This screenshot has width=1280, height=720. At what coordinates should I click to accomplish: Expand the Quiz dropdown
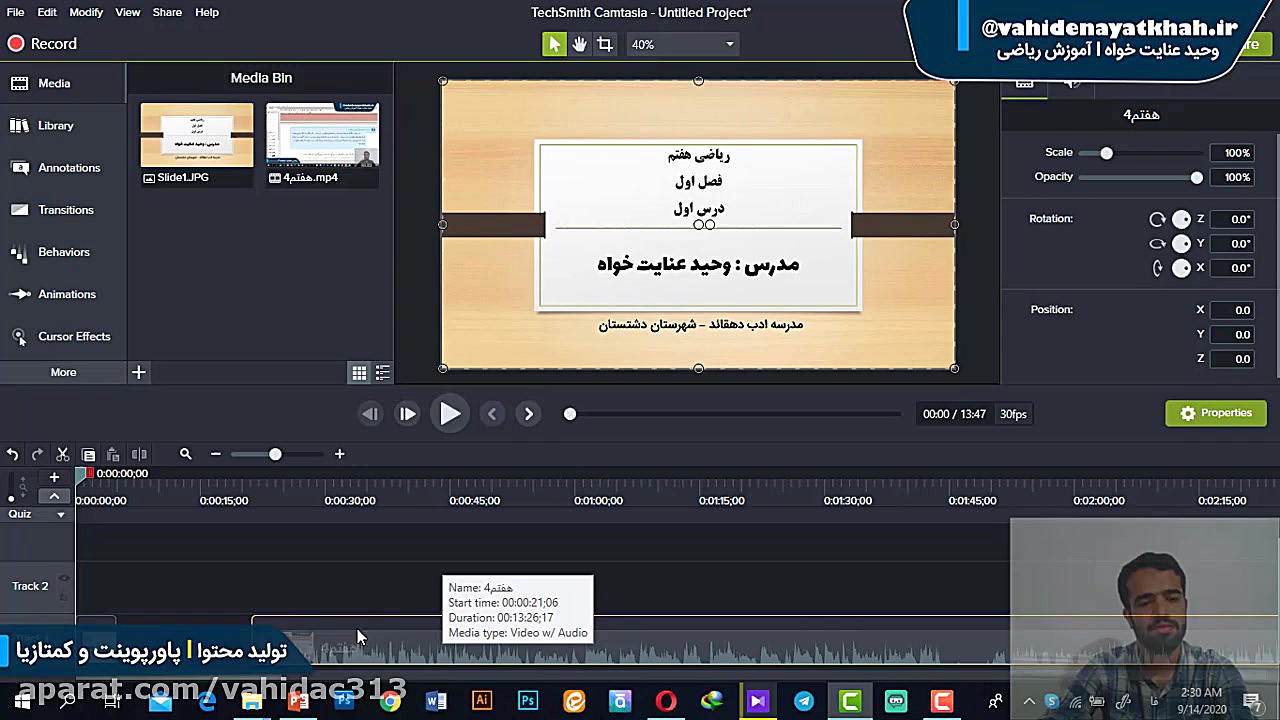(60, 513)
